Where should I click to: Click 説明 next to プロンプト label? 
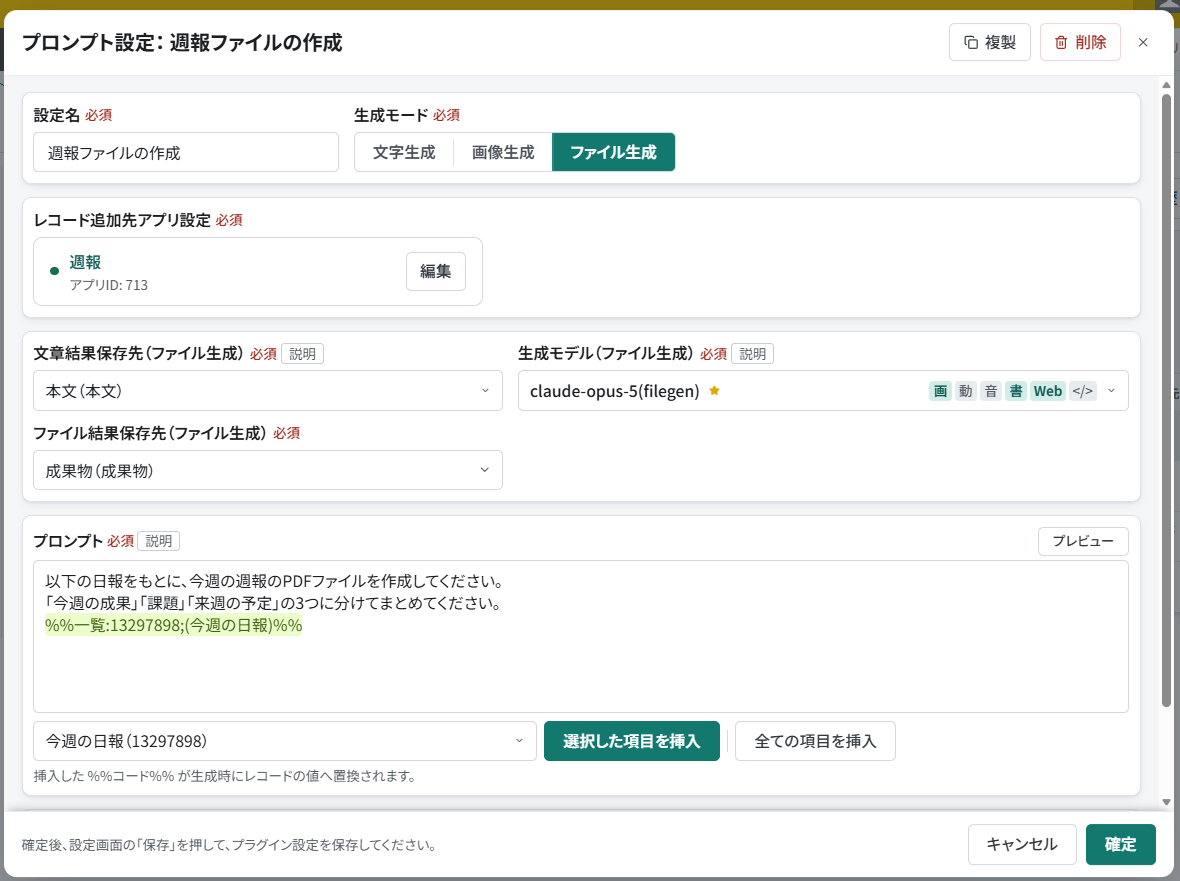click(x=159, y=541)
